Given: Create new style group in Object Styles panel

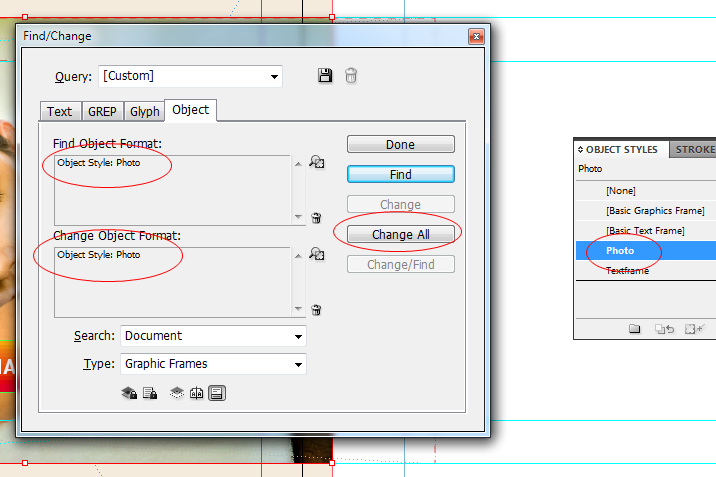Looking at the screenshot, I should click(x=634, y=329).
